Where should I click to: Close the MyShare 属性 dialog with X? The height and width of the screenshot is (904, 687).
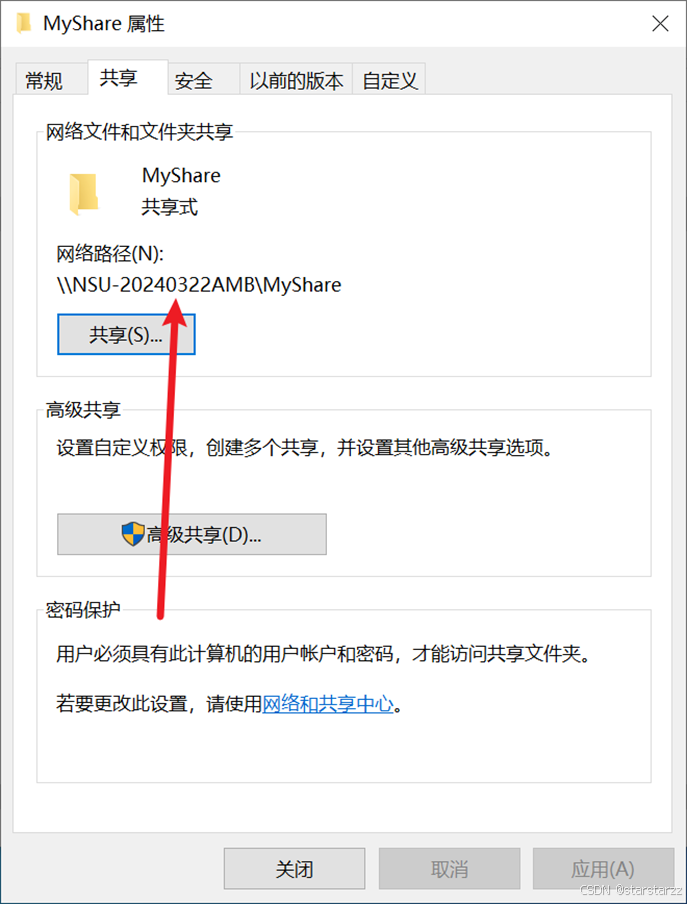point(660,24)
